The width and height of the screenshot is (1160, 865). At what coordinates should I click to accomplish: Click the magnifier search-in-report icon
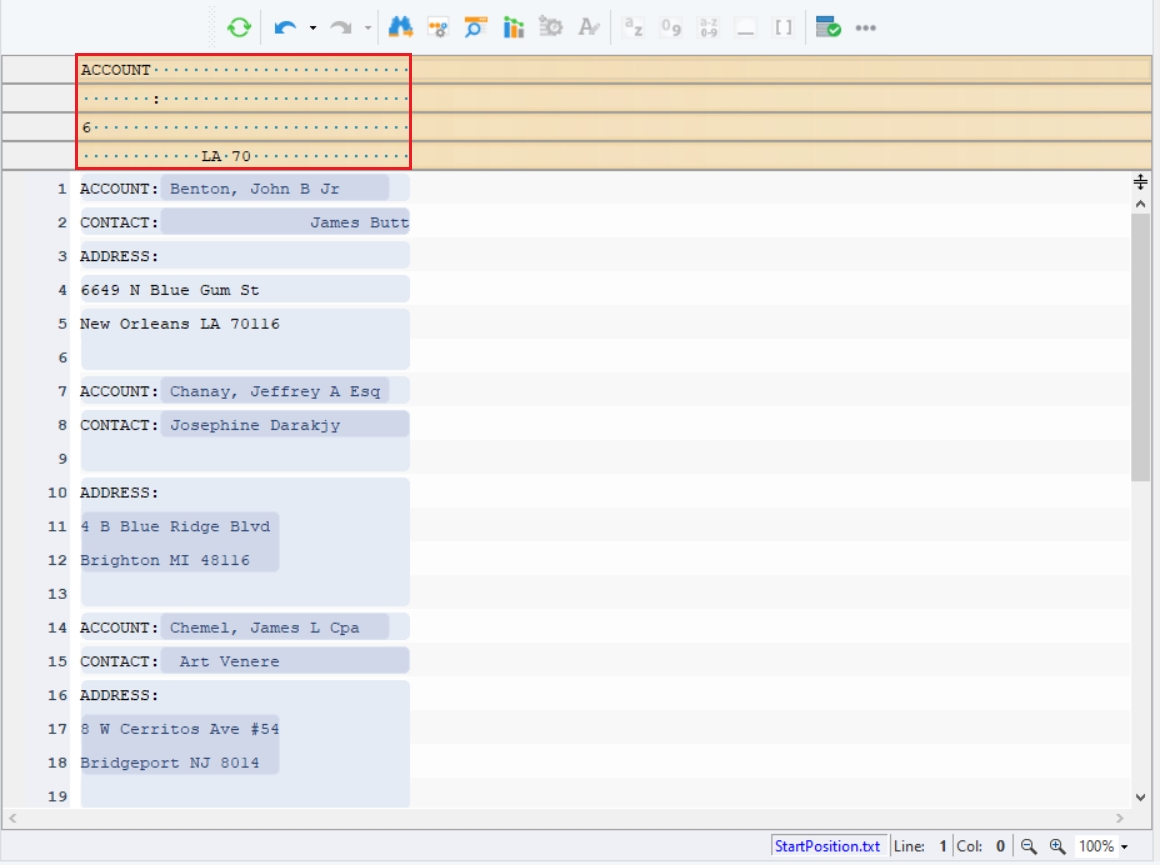(475, 28)
